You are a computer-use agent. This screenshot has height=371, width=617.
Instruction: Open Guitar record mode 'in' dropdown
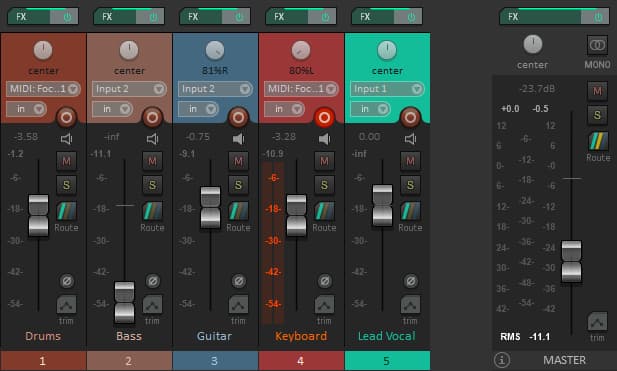pos(198,109)
